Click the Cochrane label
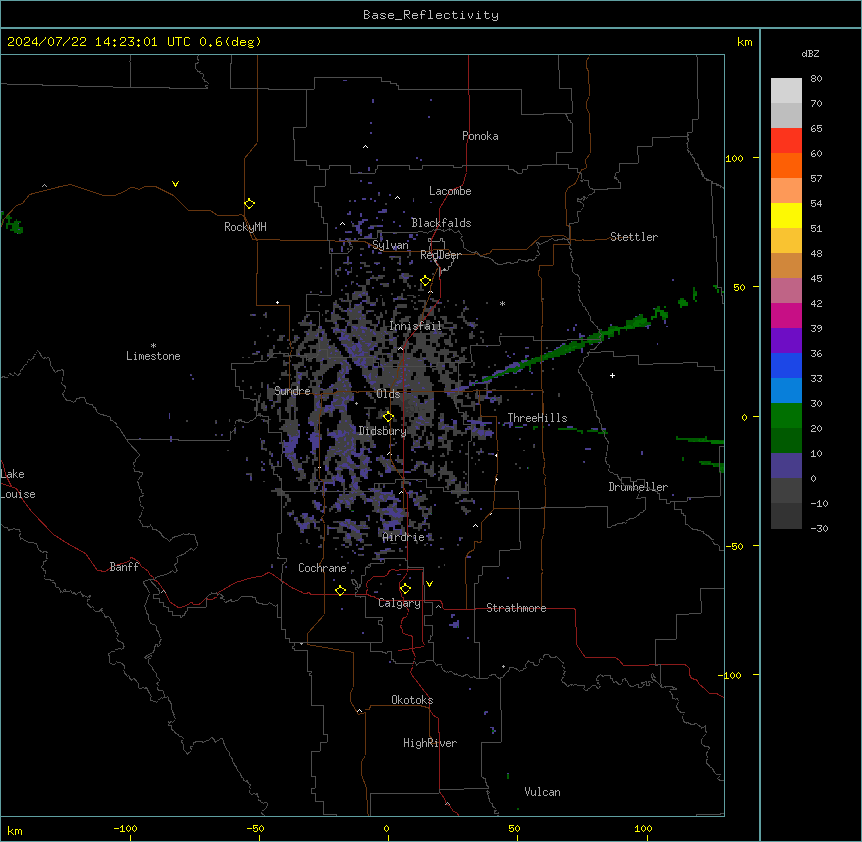Viewport: 862px width, 842px height. click(322, 568)
